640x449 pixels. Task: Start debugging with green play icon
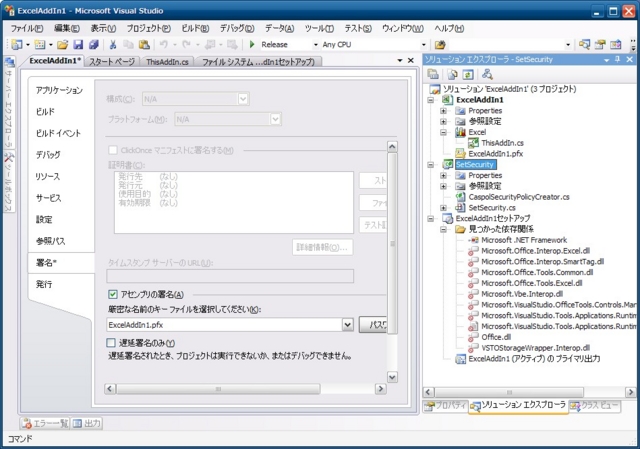tap(252, 44)
